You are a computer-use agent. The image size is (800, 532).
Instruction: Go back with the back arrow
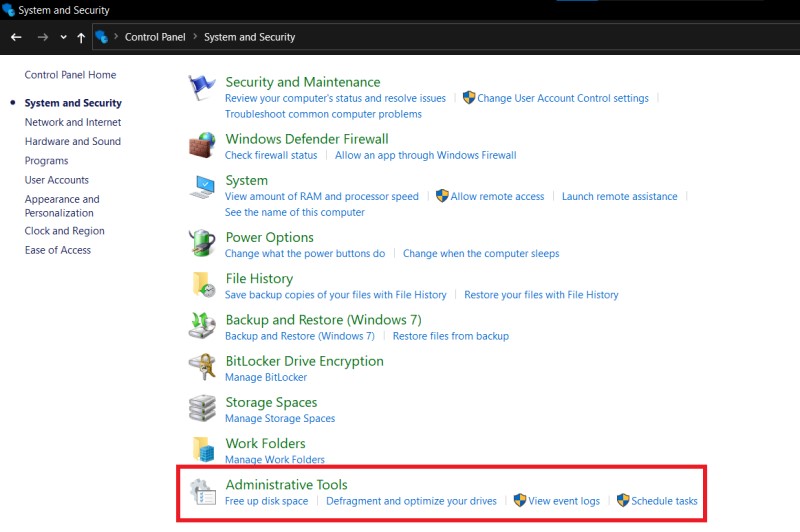(16, 37)
